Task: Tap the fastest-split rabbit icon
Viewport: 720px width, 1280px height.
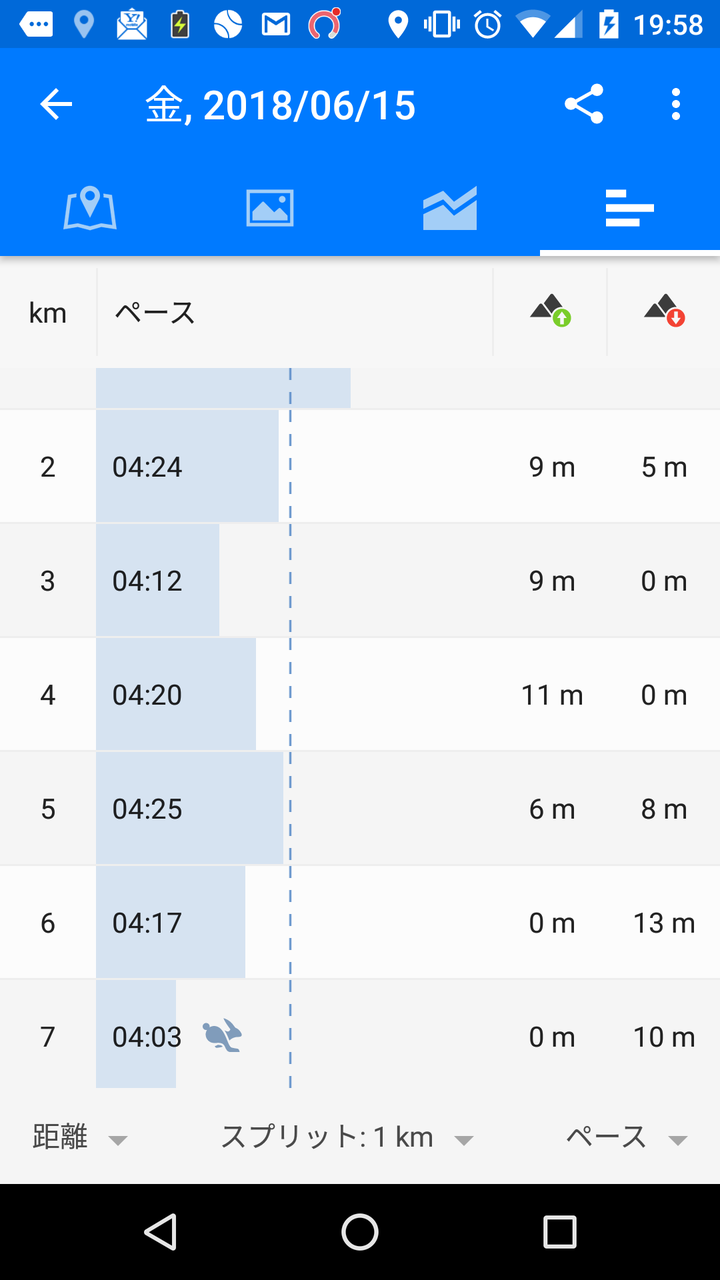Action: click(222, 1036)
